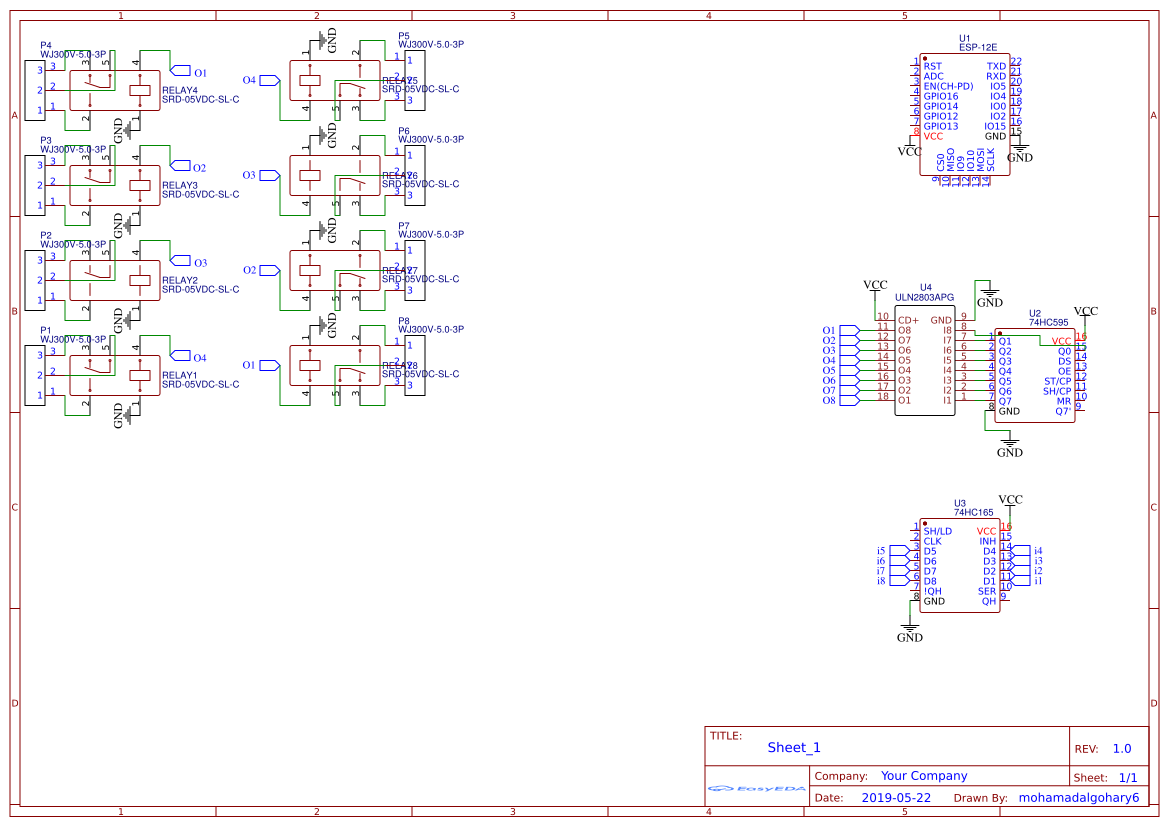Select the ESP-12E module U1
This screenshot has width=1169, height=827.
coord(964,116)
